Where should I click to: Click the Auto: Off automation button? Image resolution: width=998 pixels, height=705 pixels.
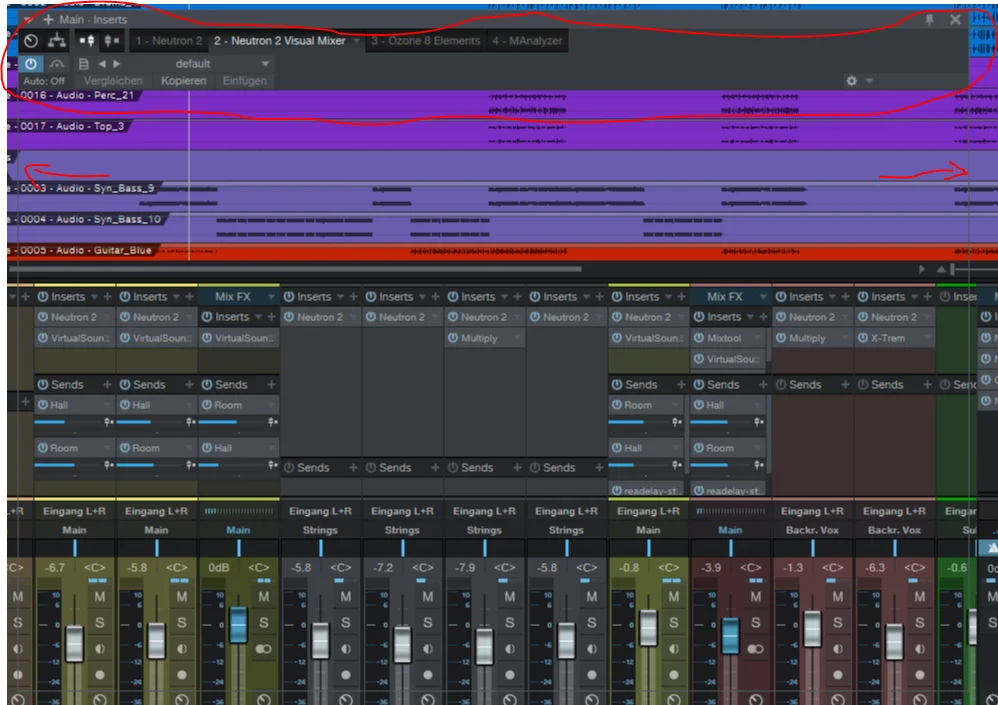(44, 81)
